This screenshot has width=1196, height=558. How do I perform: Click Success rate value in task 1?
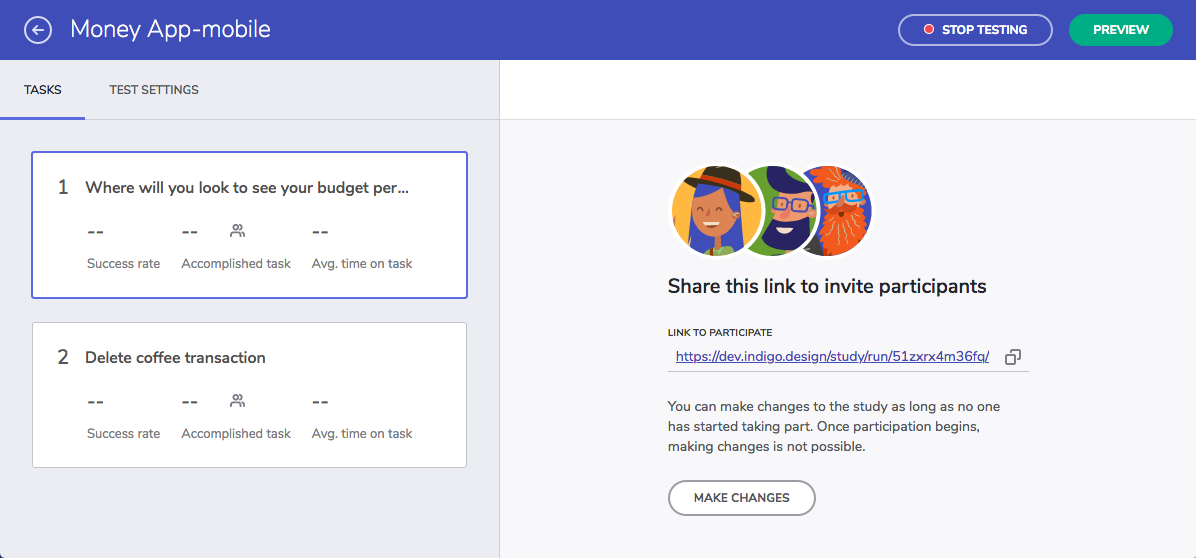pyautogui.click(x=95, y=231)
